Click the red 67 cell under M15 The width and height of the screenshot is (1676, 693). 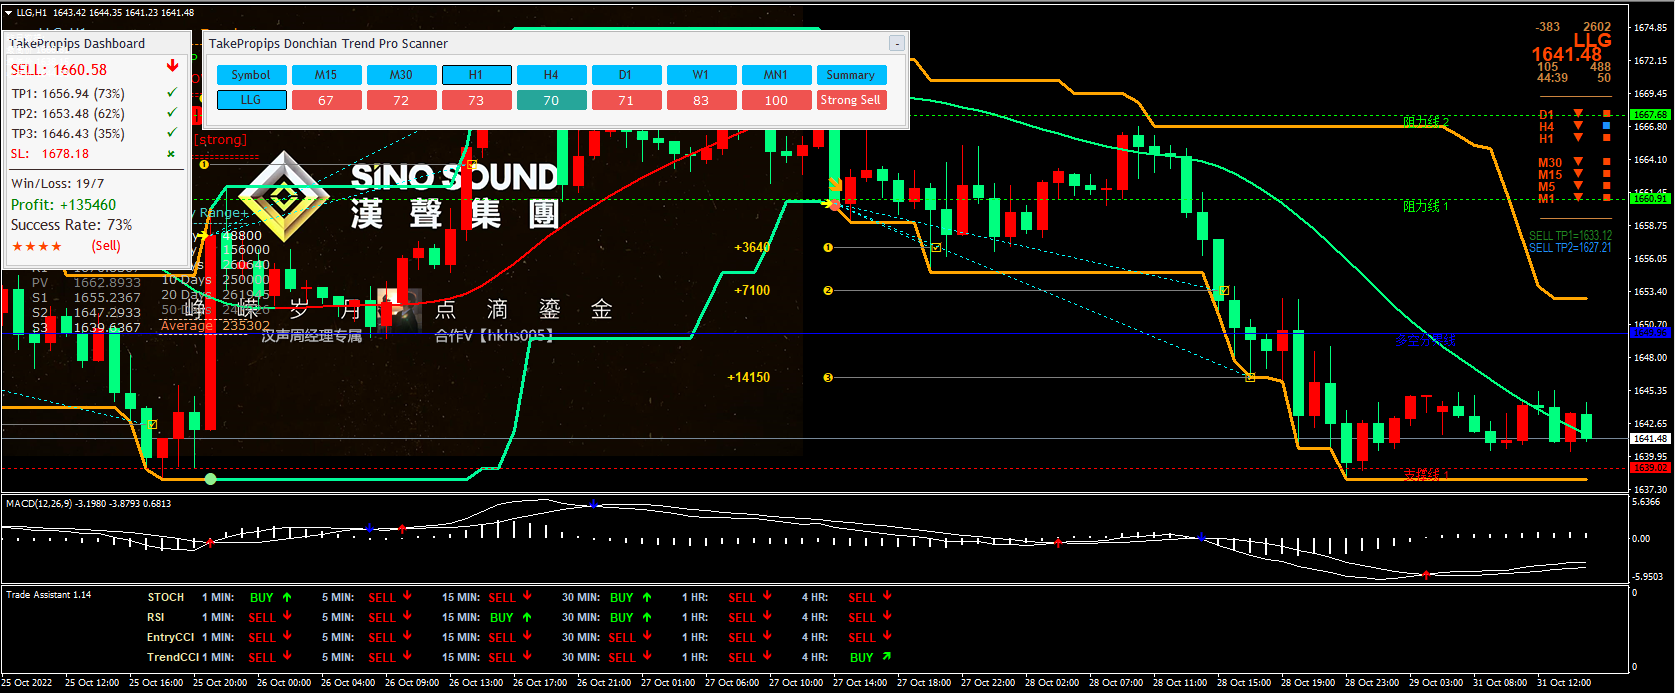[x=326, y=100]
